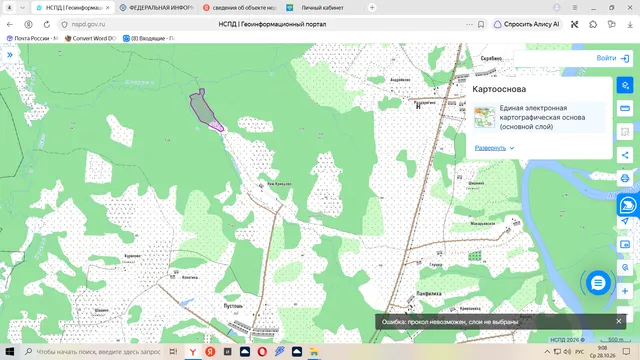Open the round chat support button

(598, 283)
